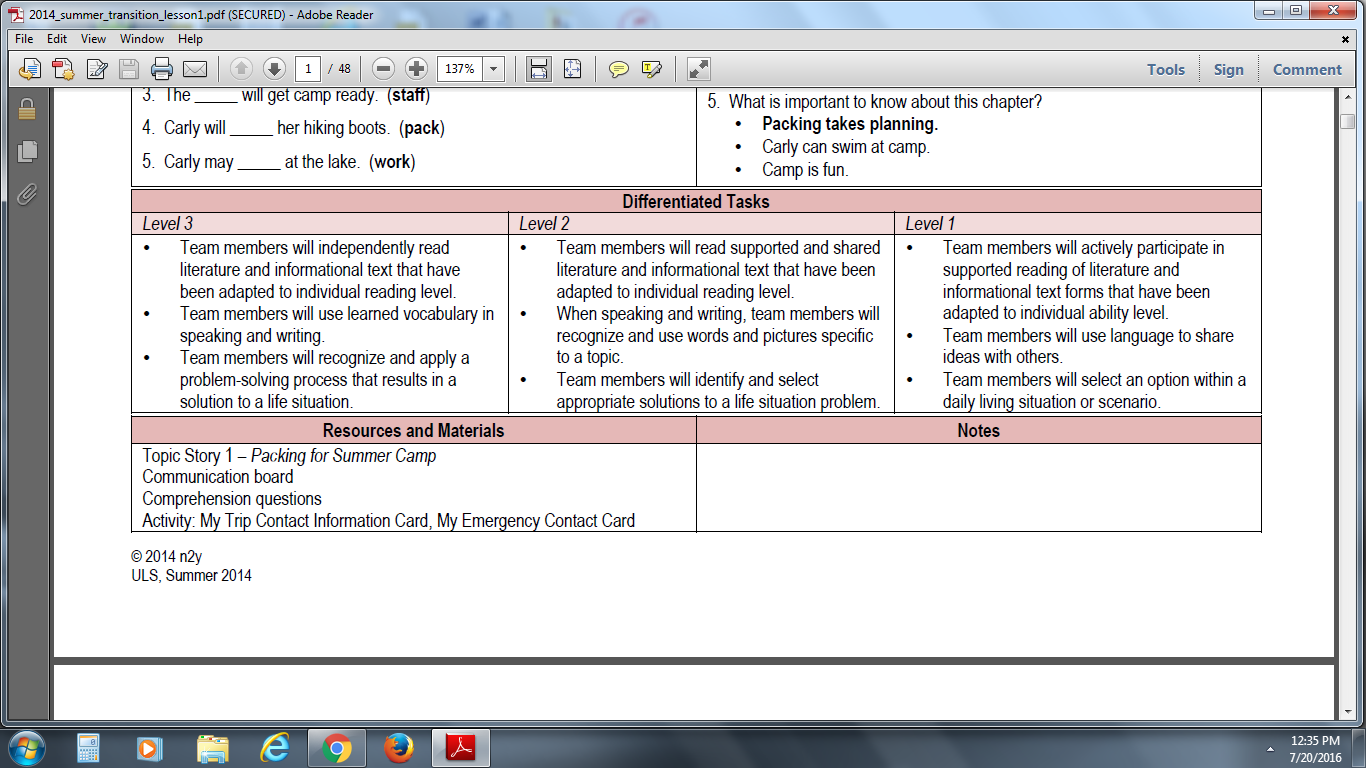Open the Tools pane

click(1165, 69)
